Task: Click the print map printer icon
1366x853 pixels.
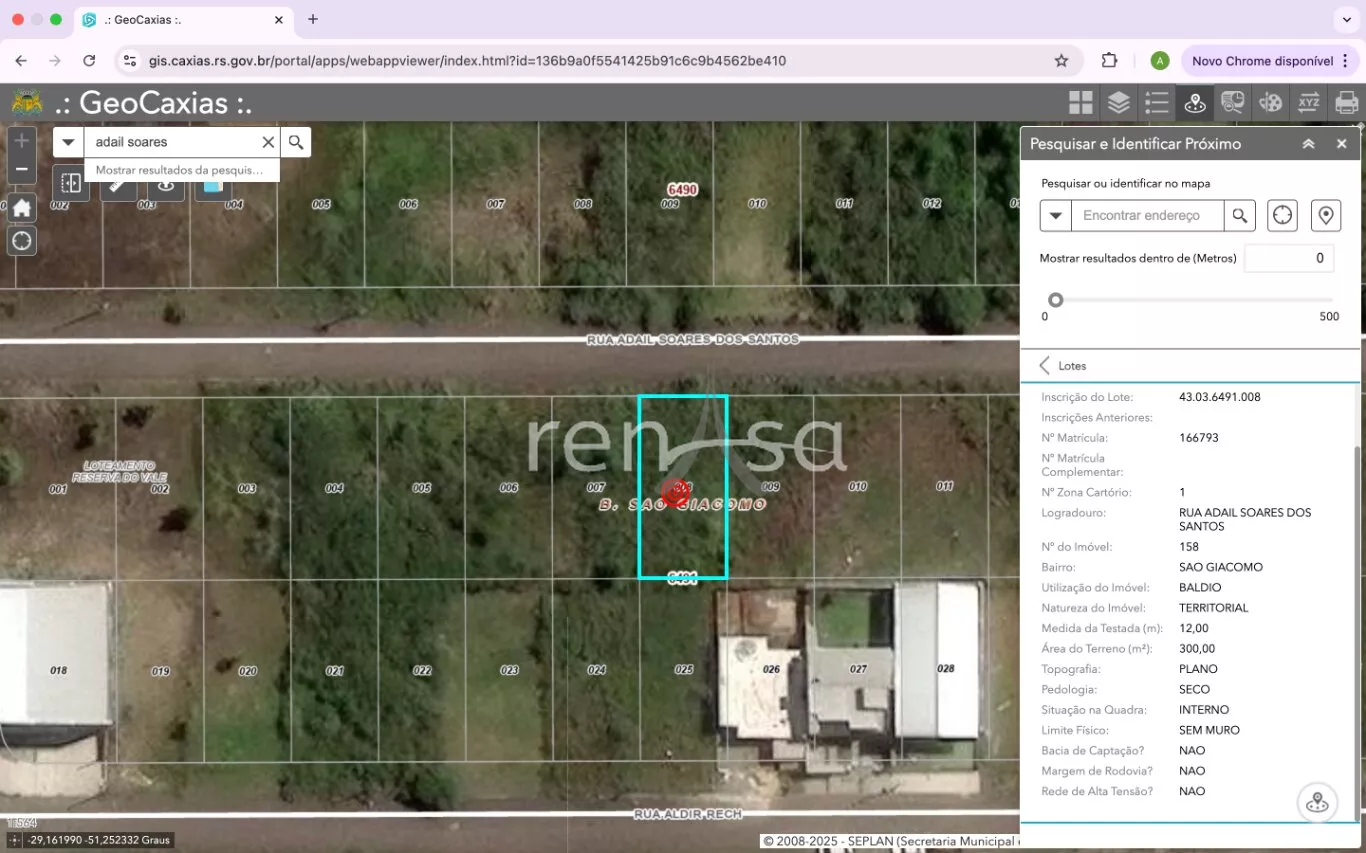Action: (1346, 102)
